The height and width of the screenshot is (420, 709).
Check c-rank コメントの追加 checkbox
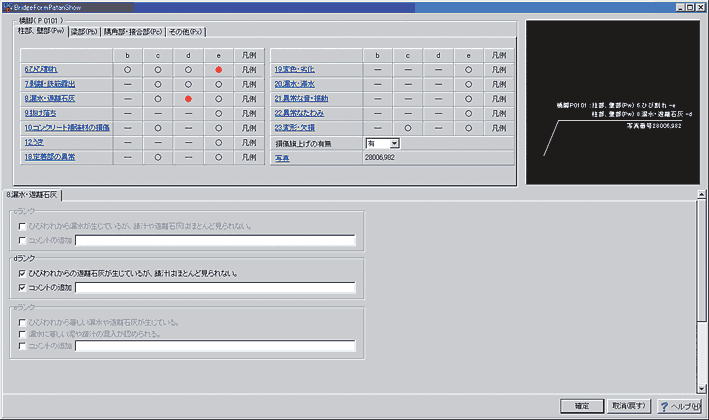(22, 240)
